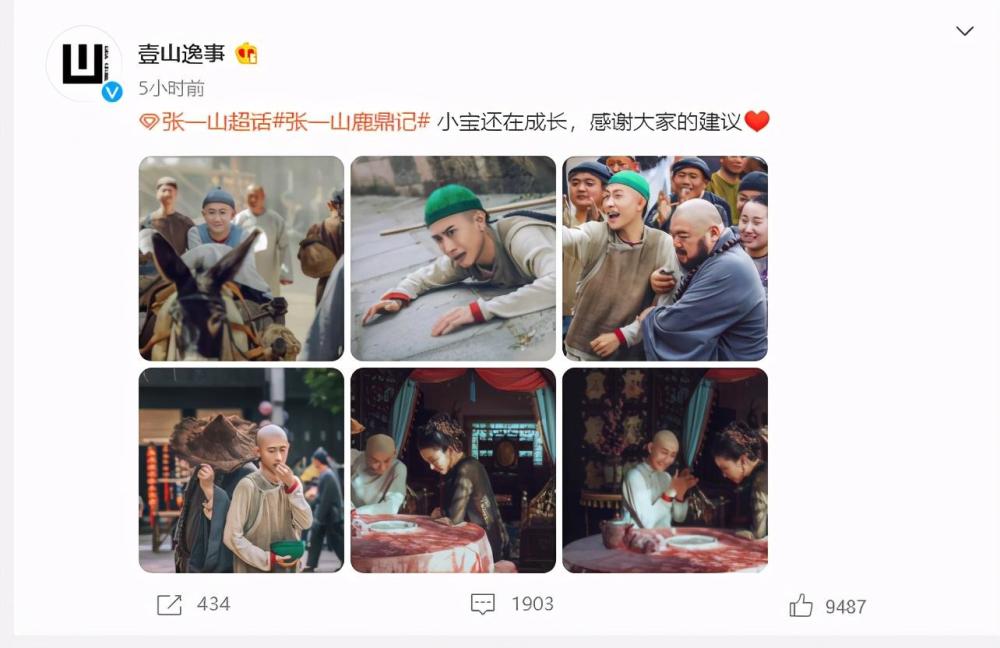Open comments via speech bubble icon
The width and height of the screenshot is (1000, 648).
[x=483, y=604]
